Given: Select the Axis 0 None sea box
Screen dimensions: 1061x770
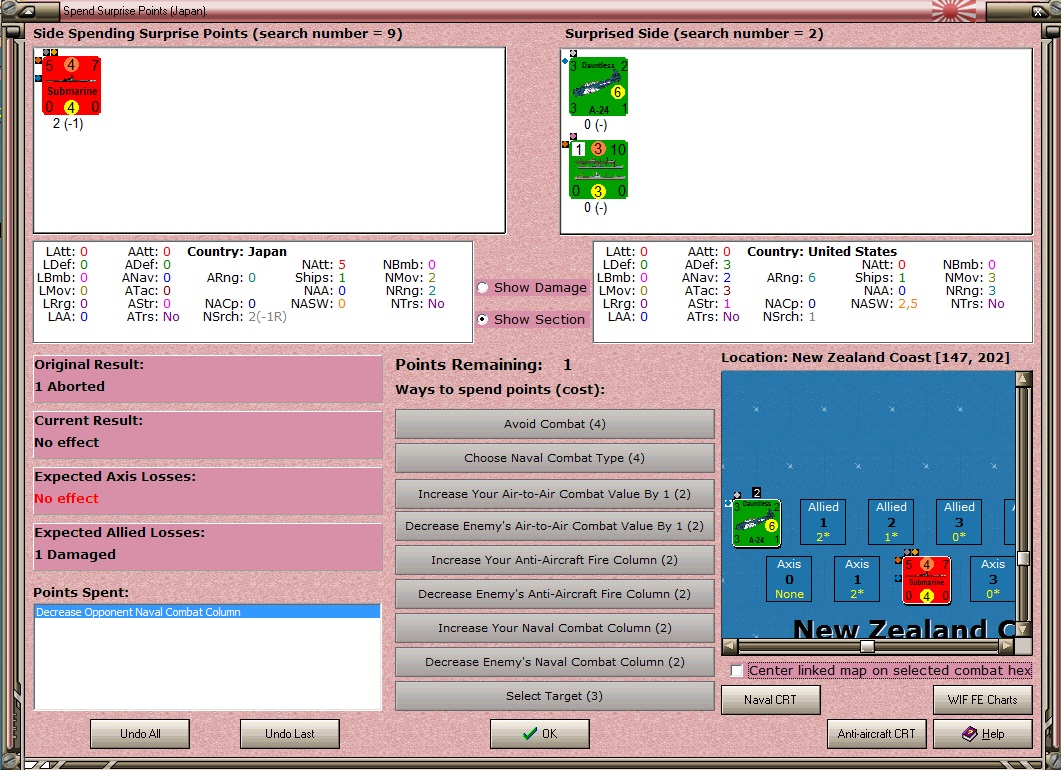Looking at the screenshot, I should [789, 579].
